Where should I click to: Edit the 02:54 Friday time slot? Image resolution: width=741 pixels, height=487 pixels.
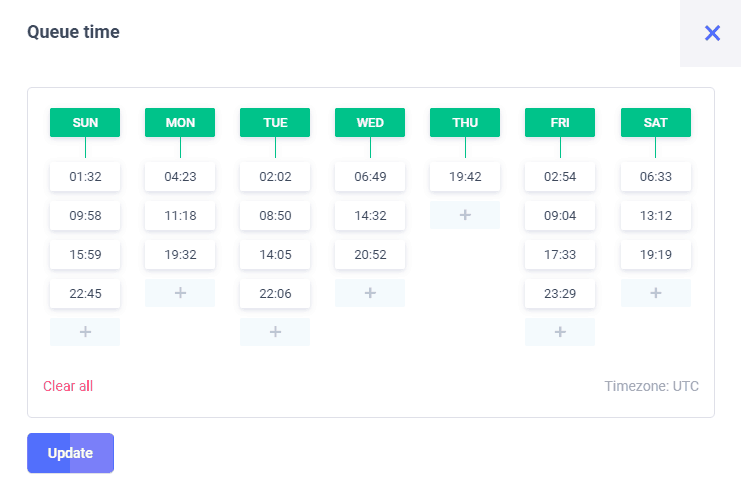click(560, 177)
